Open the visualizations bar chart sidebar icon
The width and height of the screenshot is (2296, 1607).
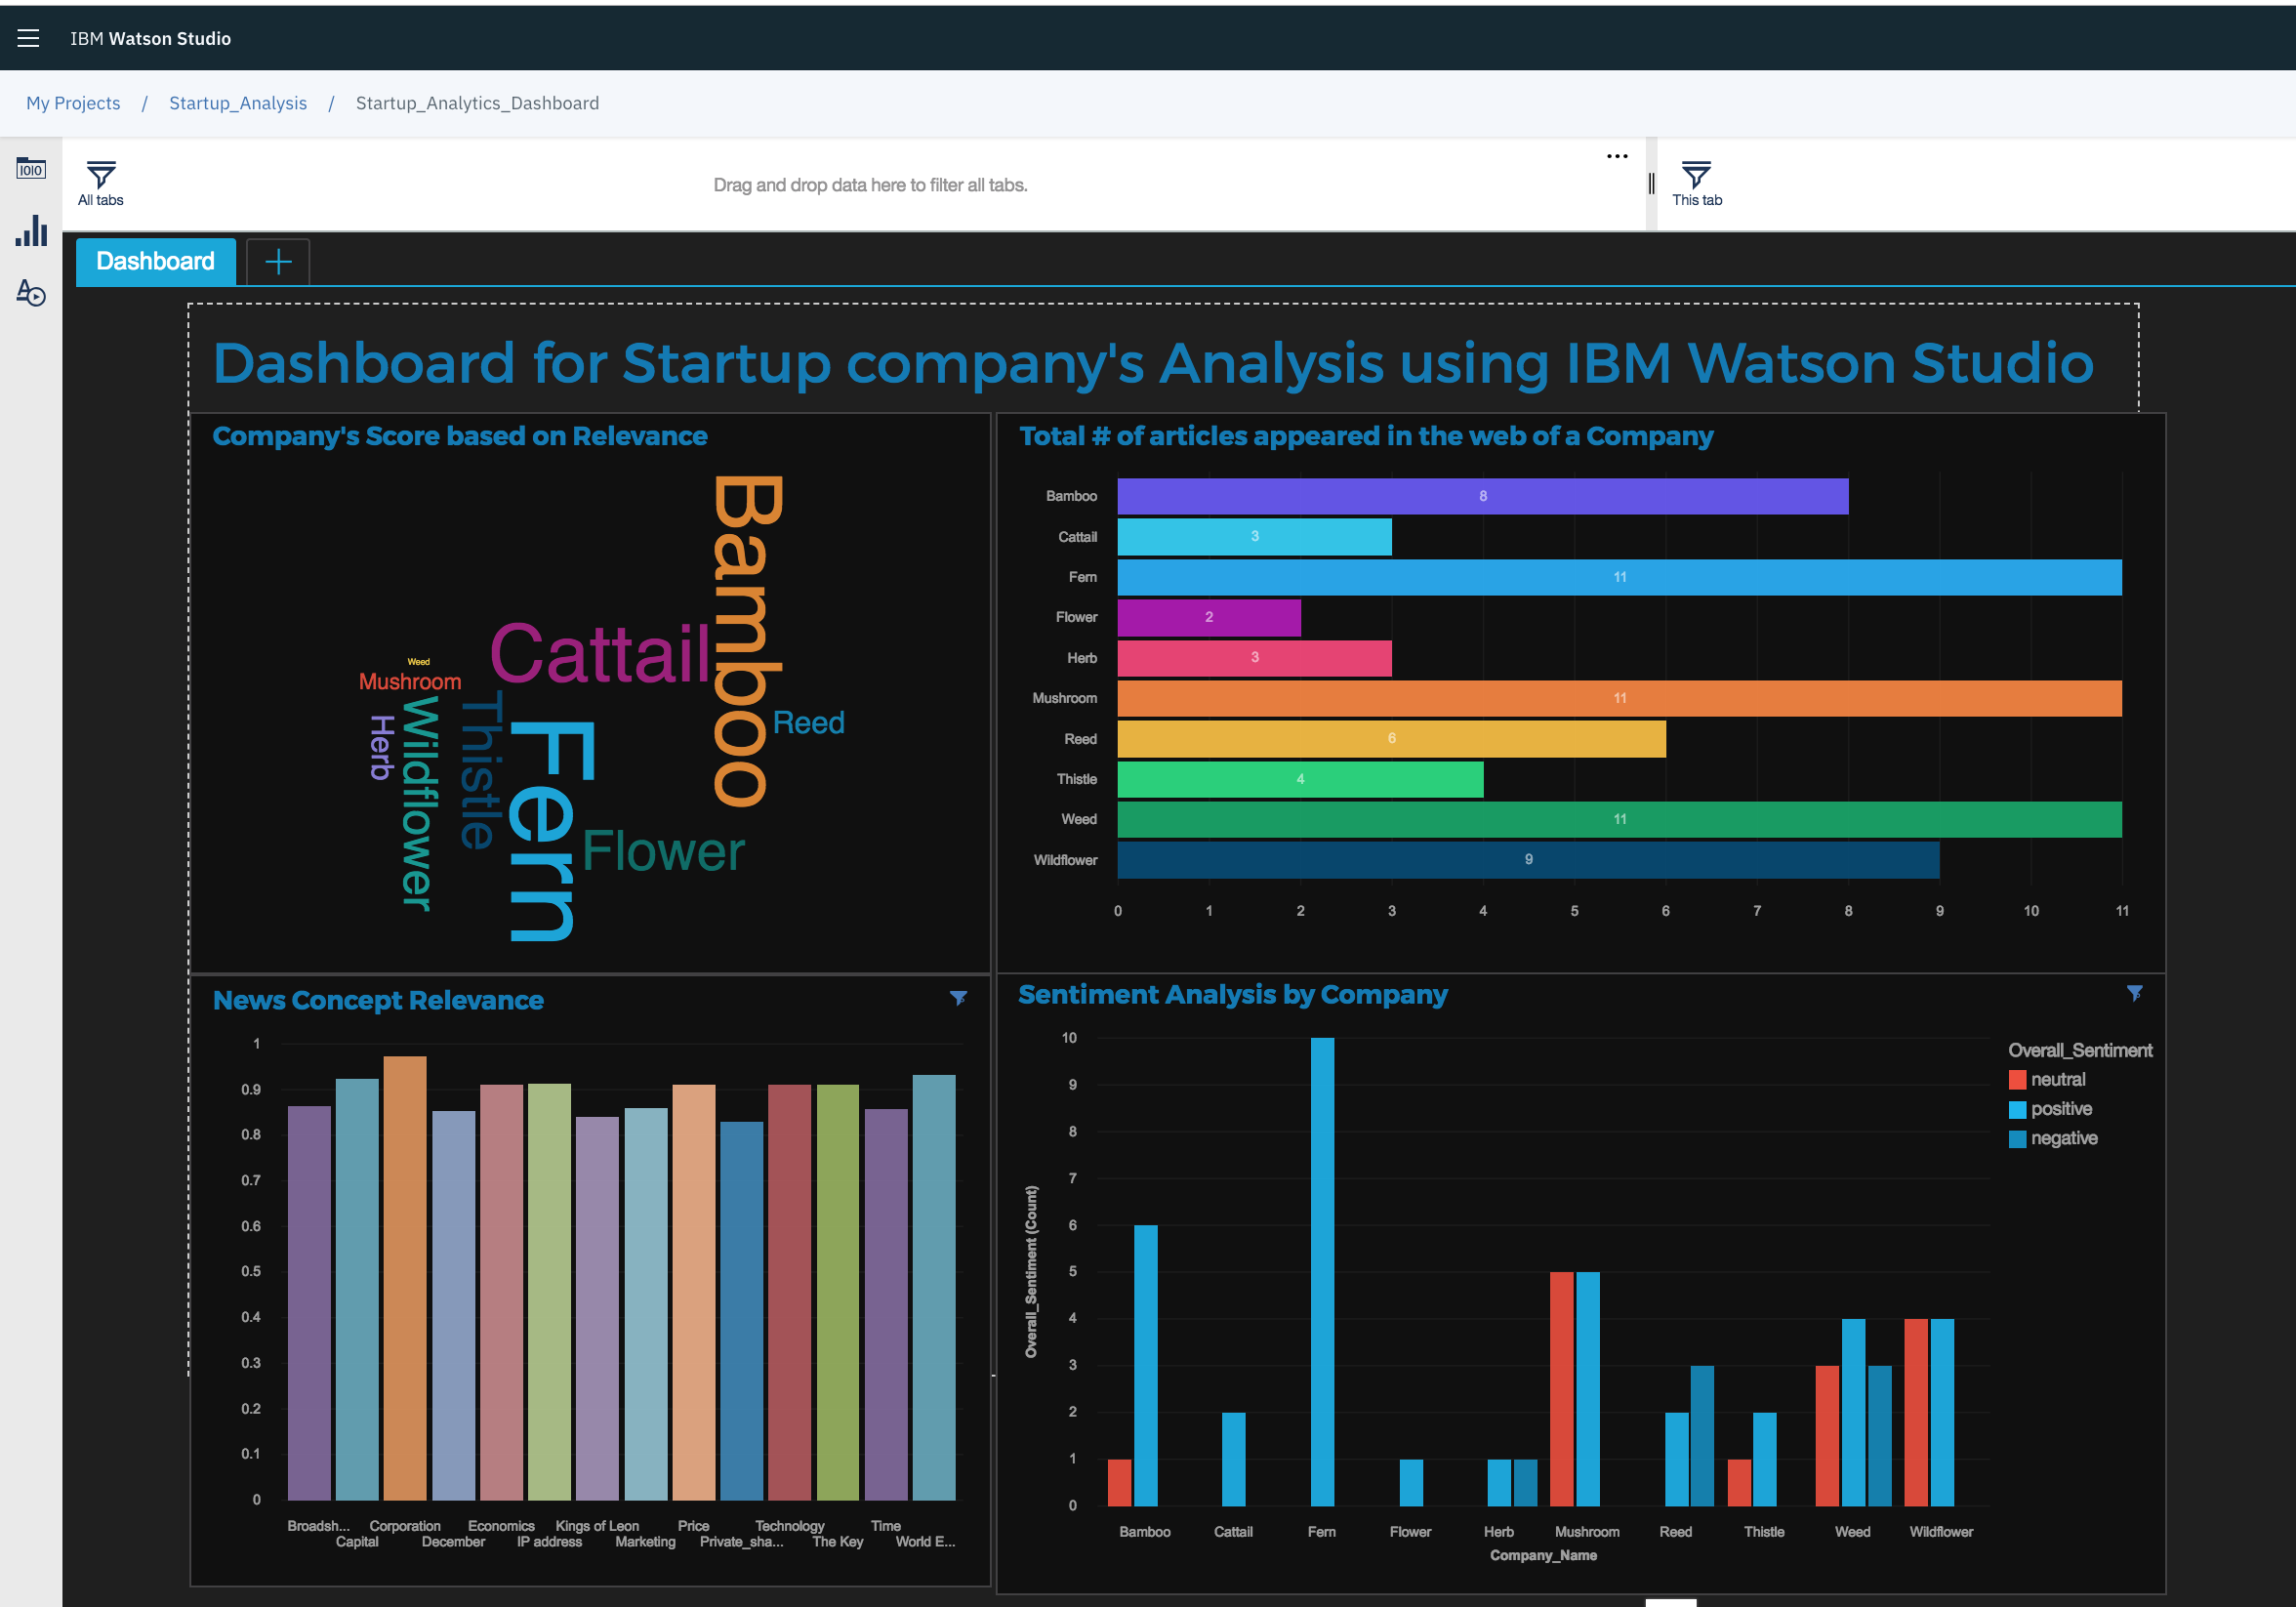pyautogui.click(x=31, y=231)
